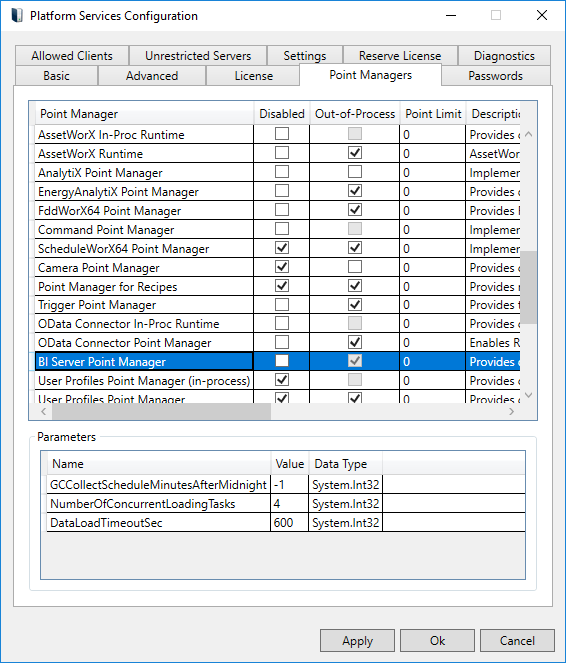Uncheck Disabled for User Profiles Point Manager (in-process)
Image resolution: width=566 pixels, height=663 pixels.
tap(282, 380)
